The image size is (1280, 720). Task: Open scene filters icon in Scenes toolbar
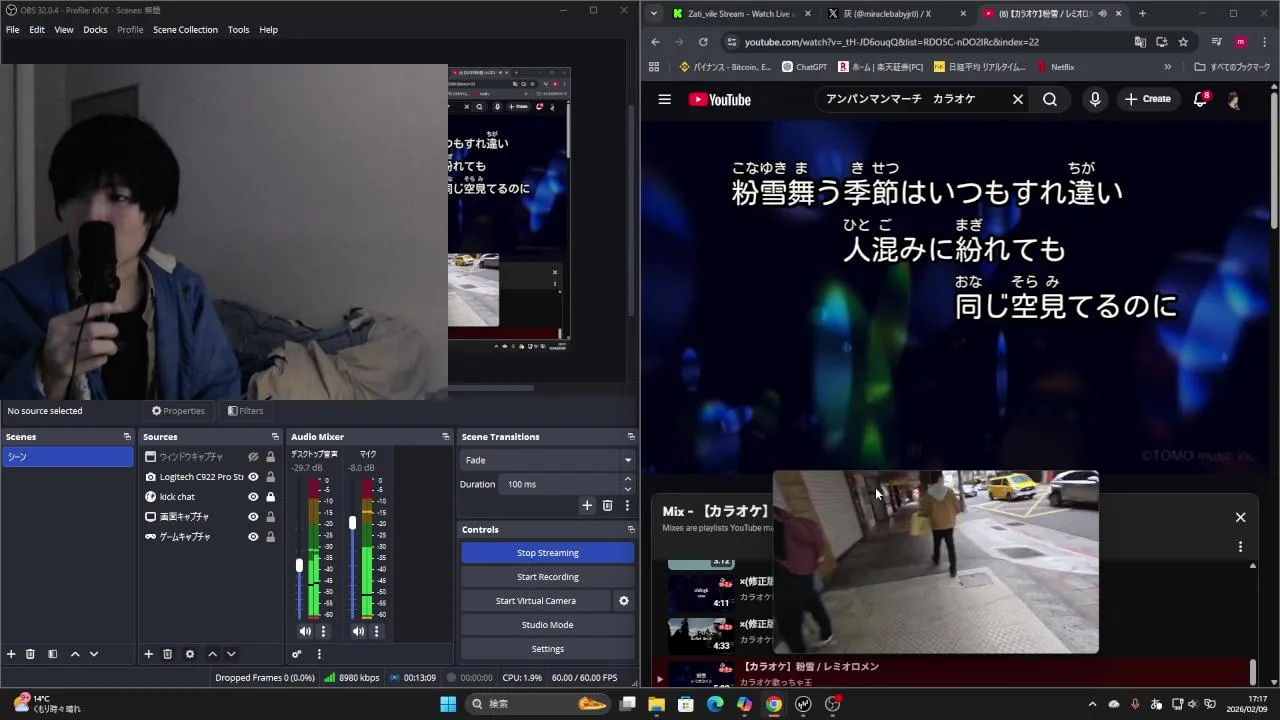click(x=52, y=654)
